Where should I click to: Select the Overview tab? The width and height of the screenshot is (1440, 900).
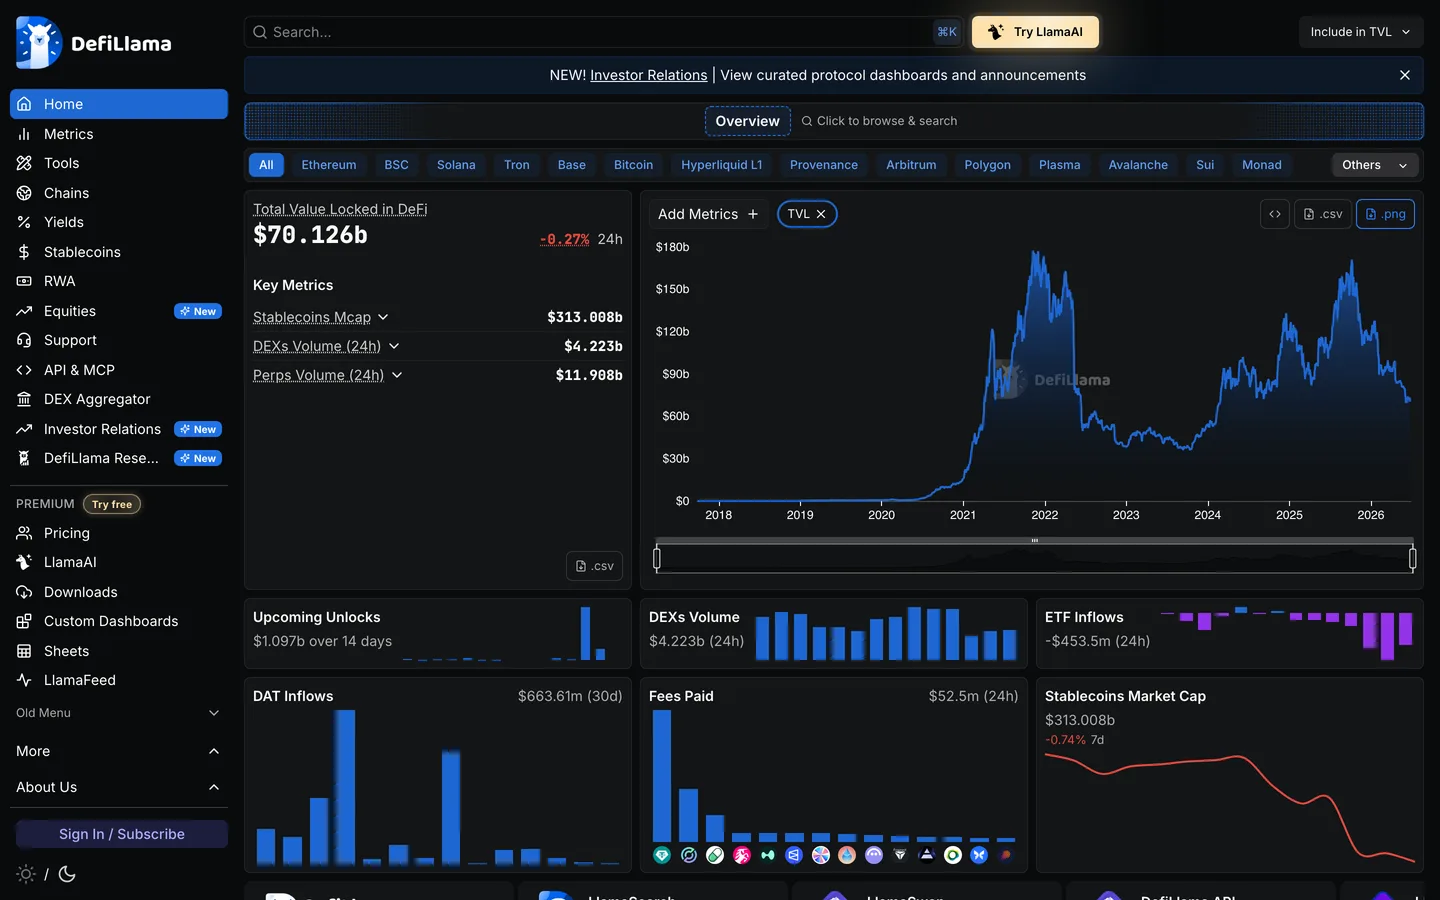[x=748, y=121]
